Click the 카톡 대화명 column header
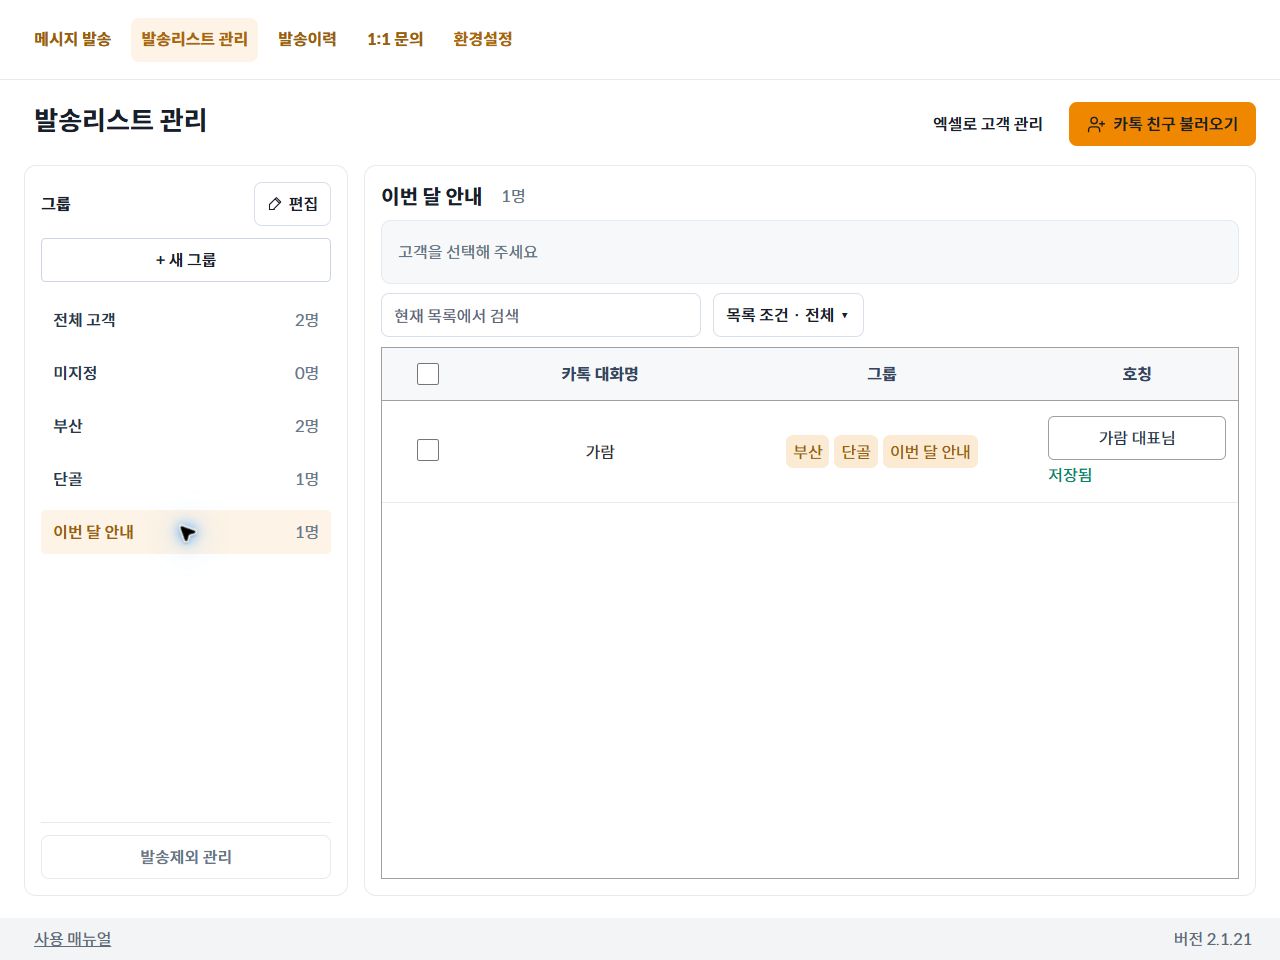 (600, 374)
